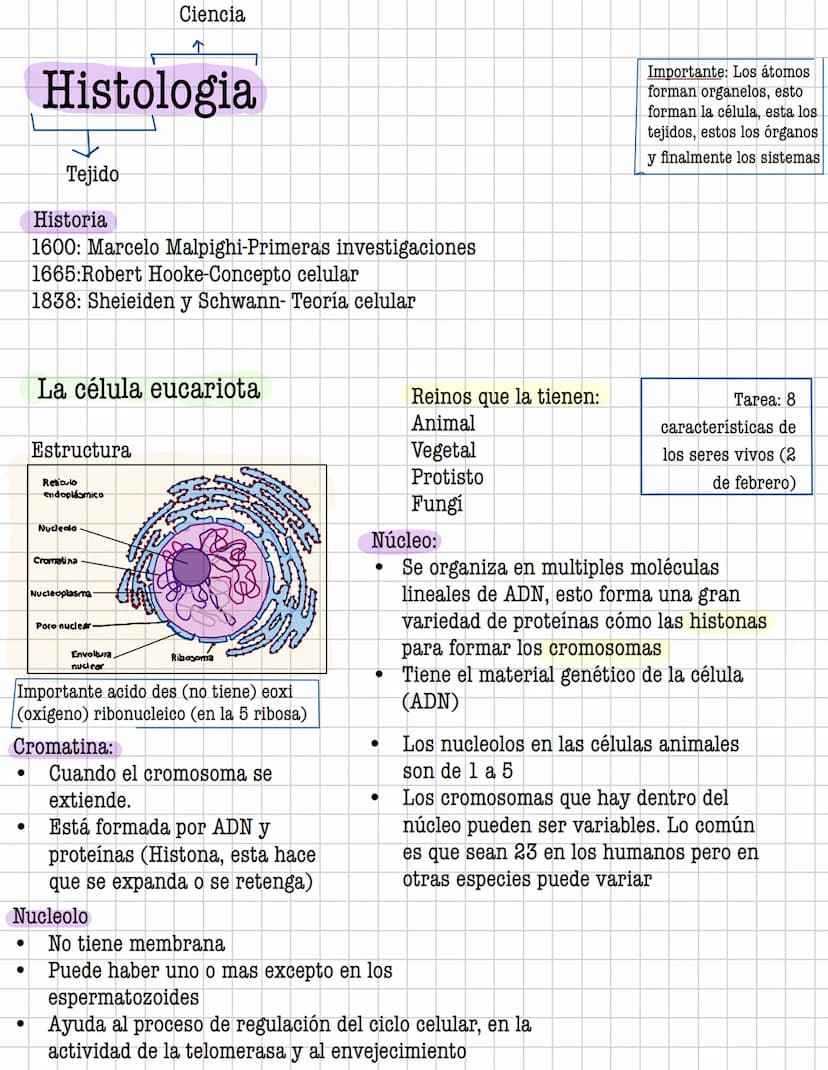
Task: Select the word Animal in kingdoms list
Action: 443,423
